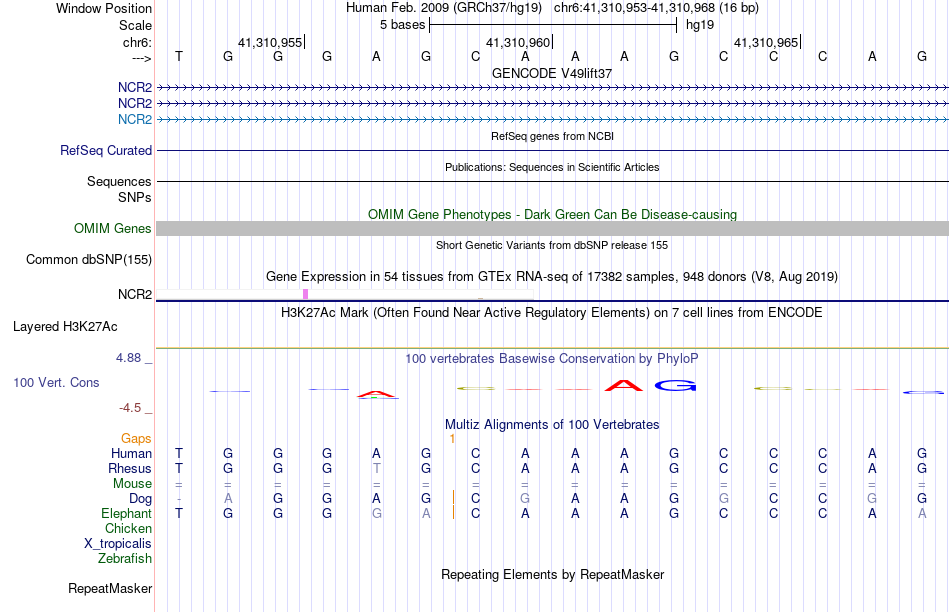Click the hg19 text beside the scale bar
Viewport: 950px width, 612px height.
pos(700,25)
